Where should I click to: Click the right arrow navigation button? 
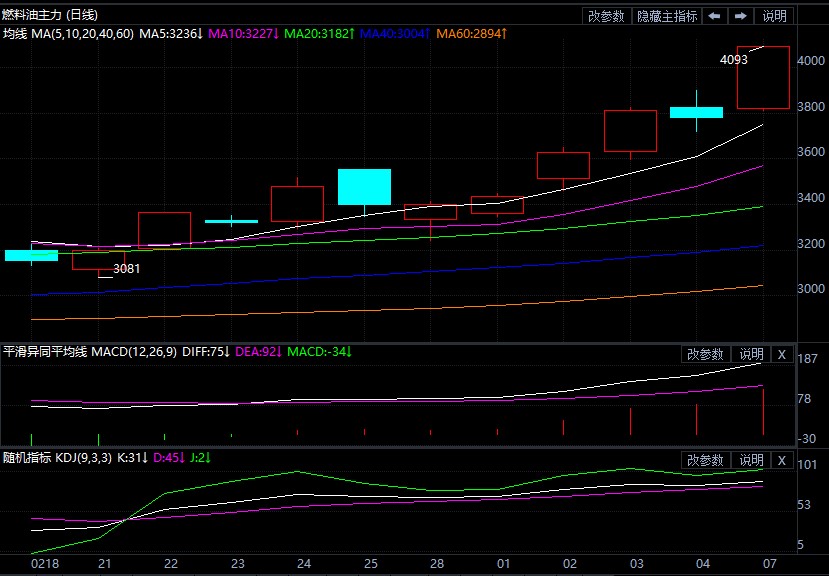click(741, 16)
